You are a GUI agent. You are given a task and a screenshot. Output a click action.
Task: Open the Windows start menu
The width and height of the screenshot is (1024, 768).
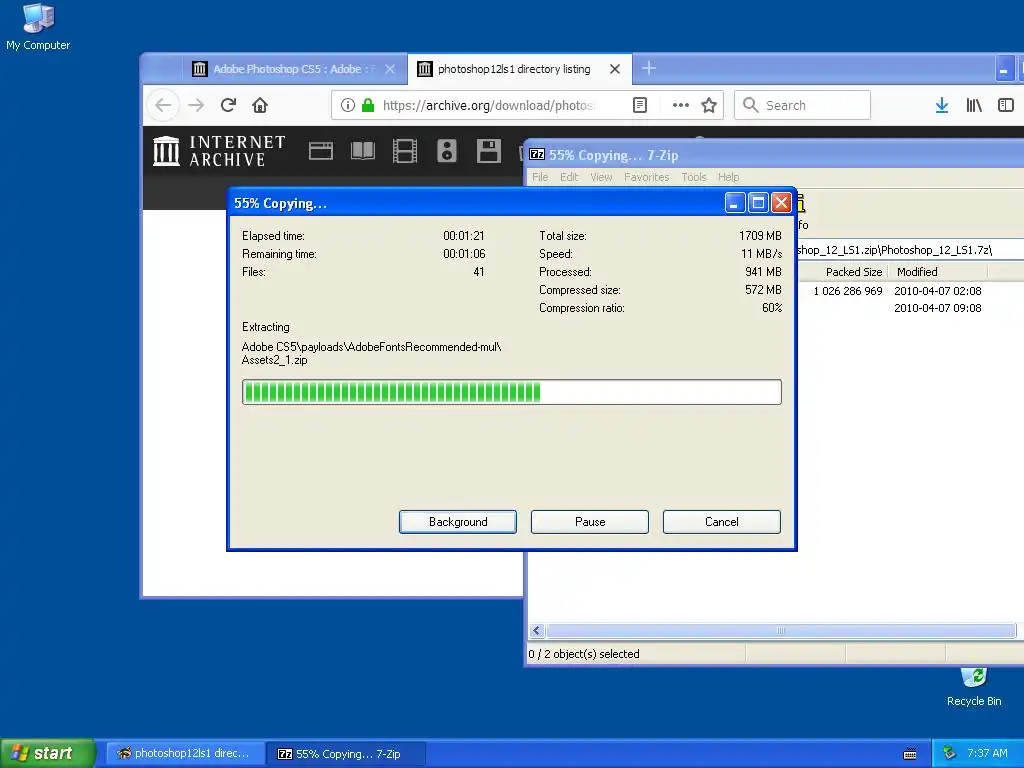(x=47, y=753)
